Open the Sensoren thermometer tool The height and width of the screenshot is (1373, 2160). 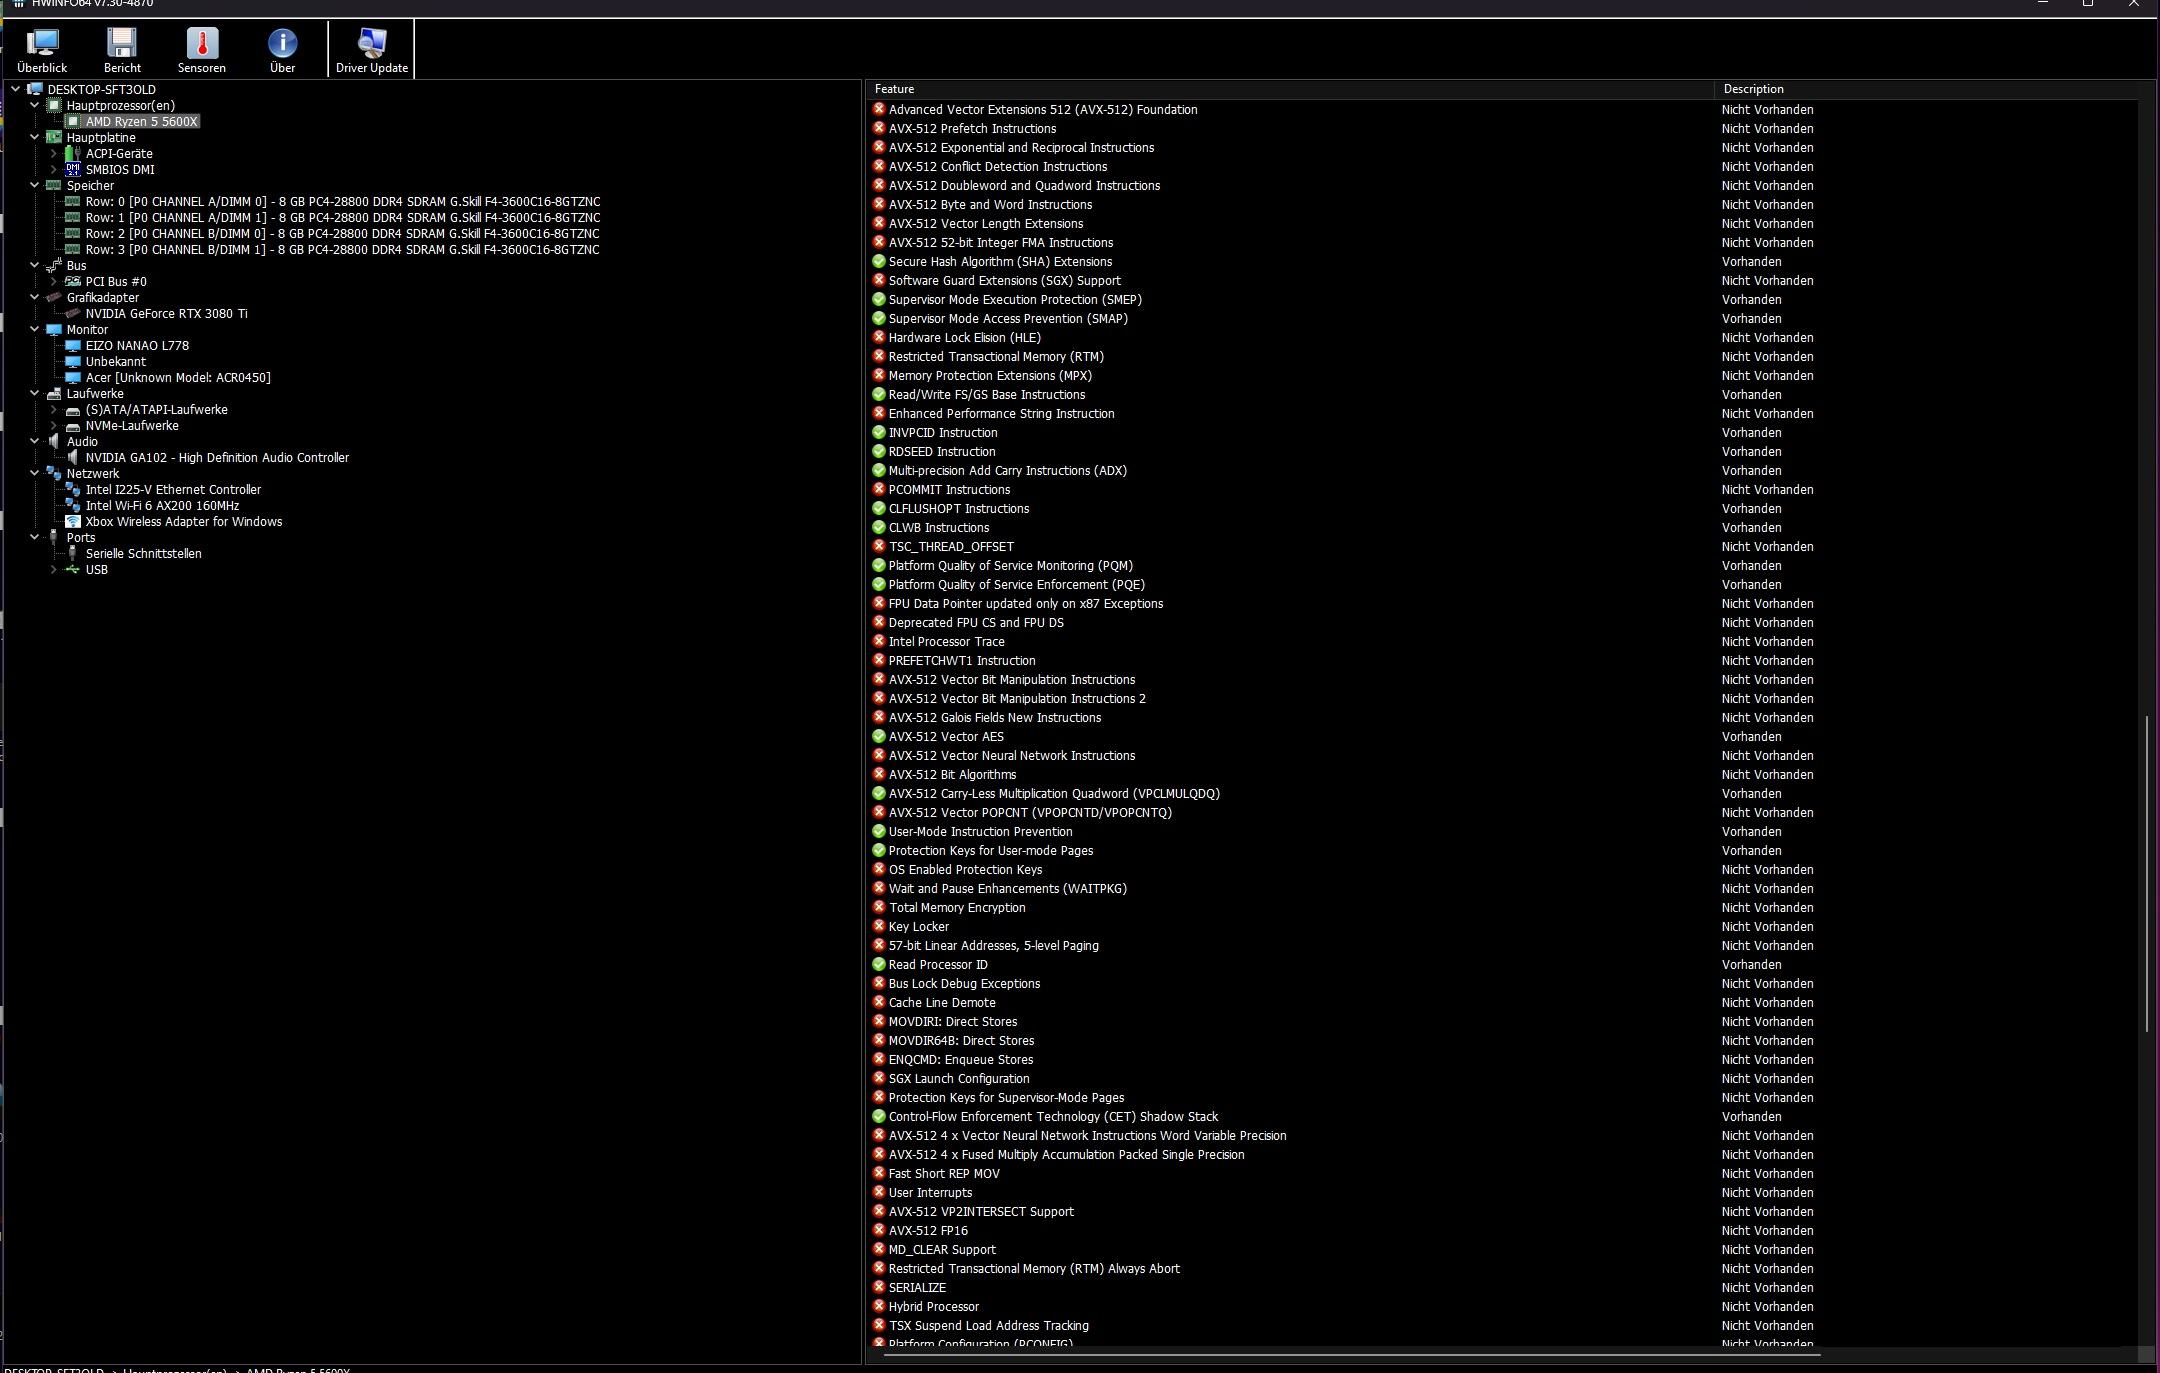click(202, 49)
